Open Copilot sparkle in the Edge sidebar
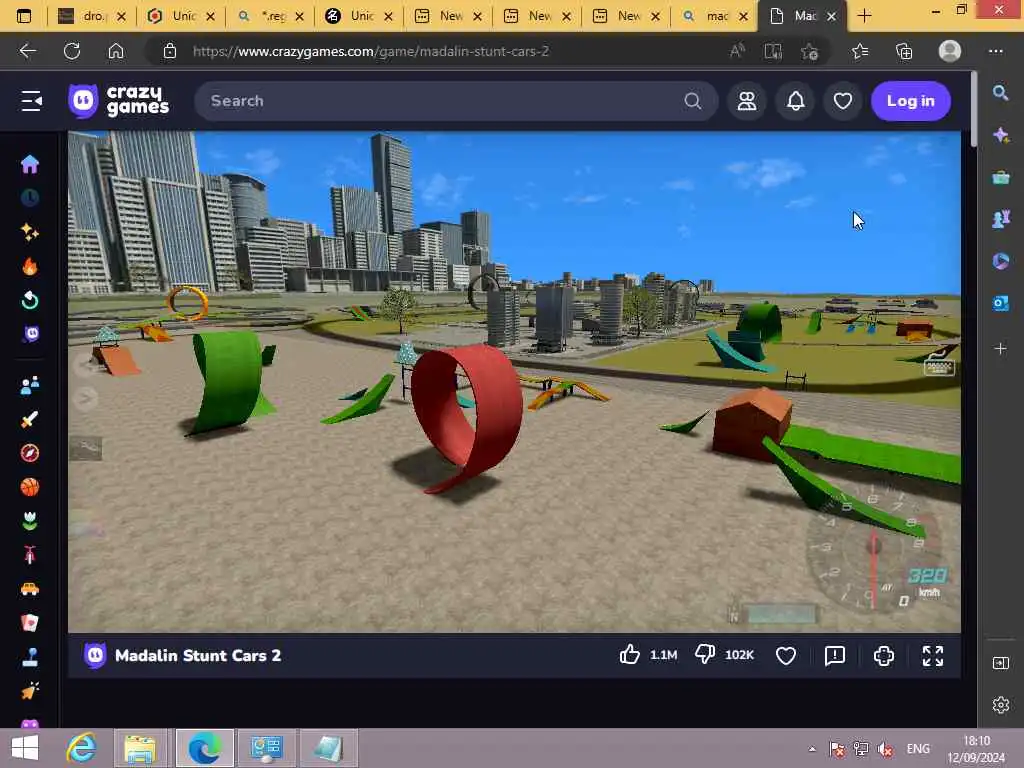Image resolution: width=1024 pixels, height=768 pixels. point(1000,135)
